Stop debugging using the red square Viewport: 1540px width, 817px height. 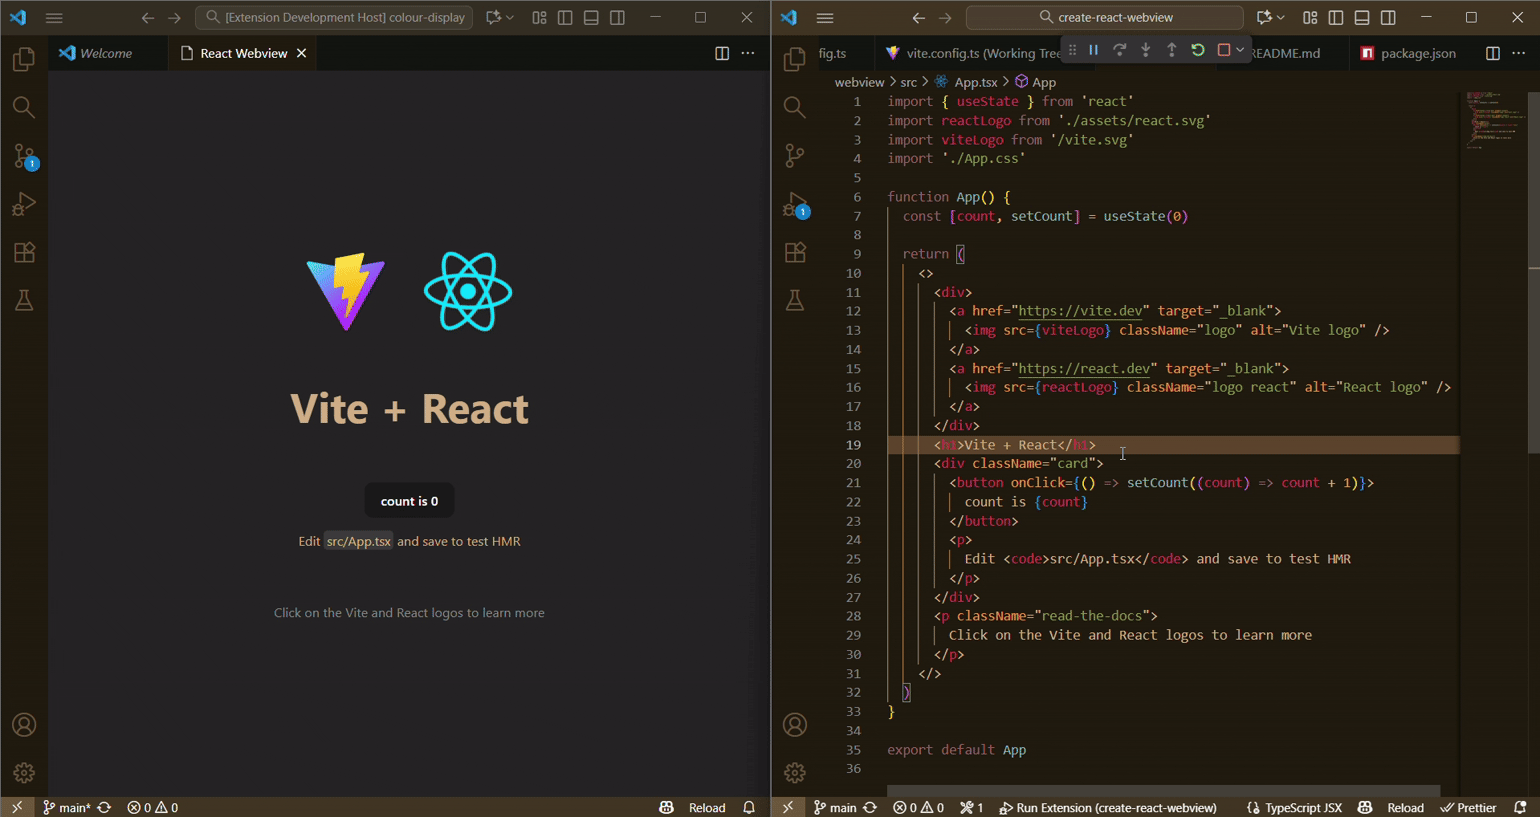coord(1223,50)
